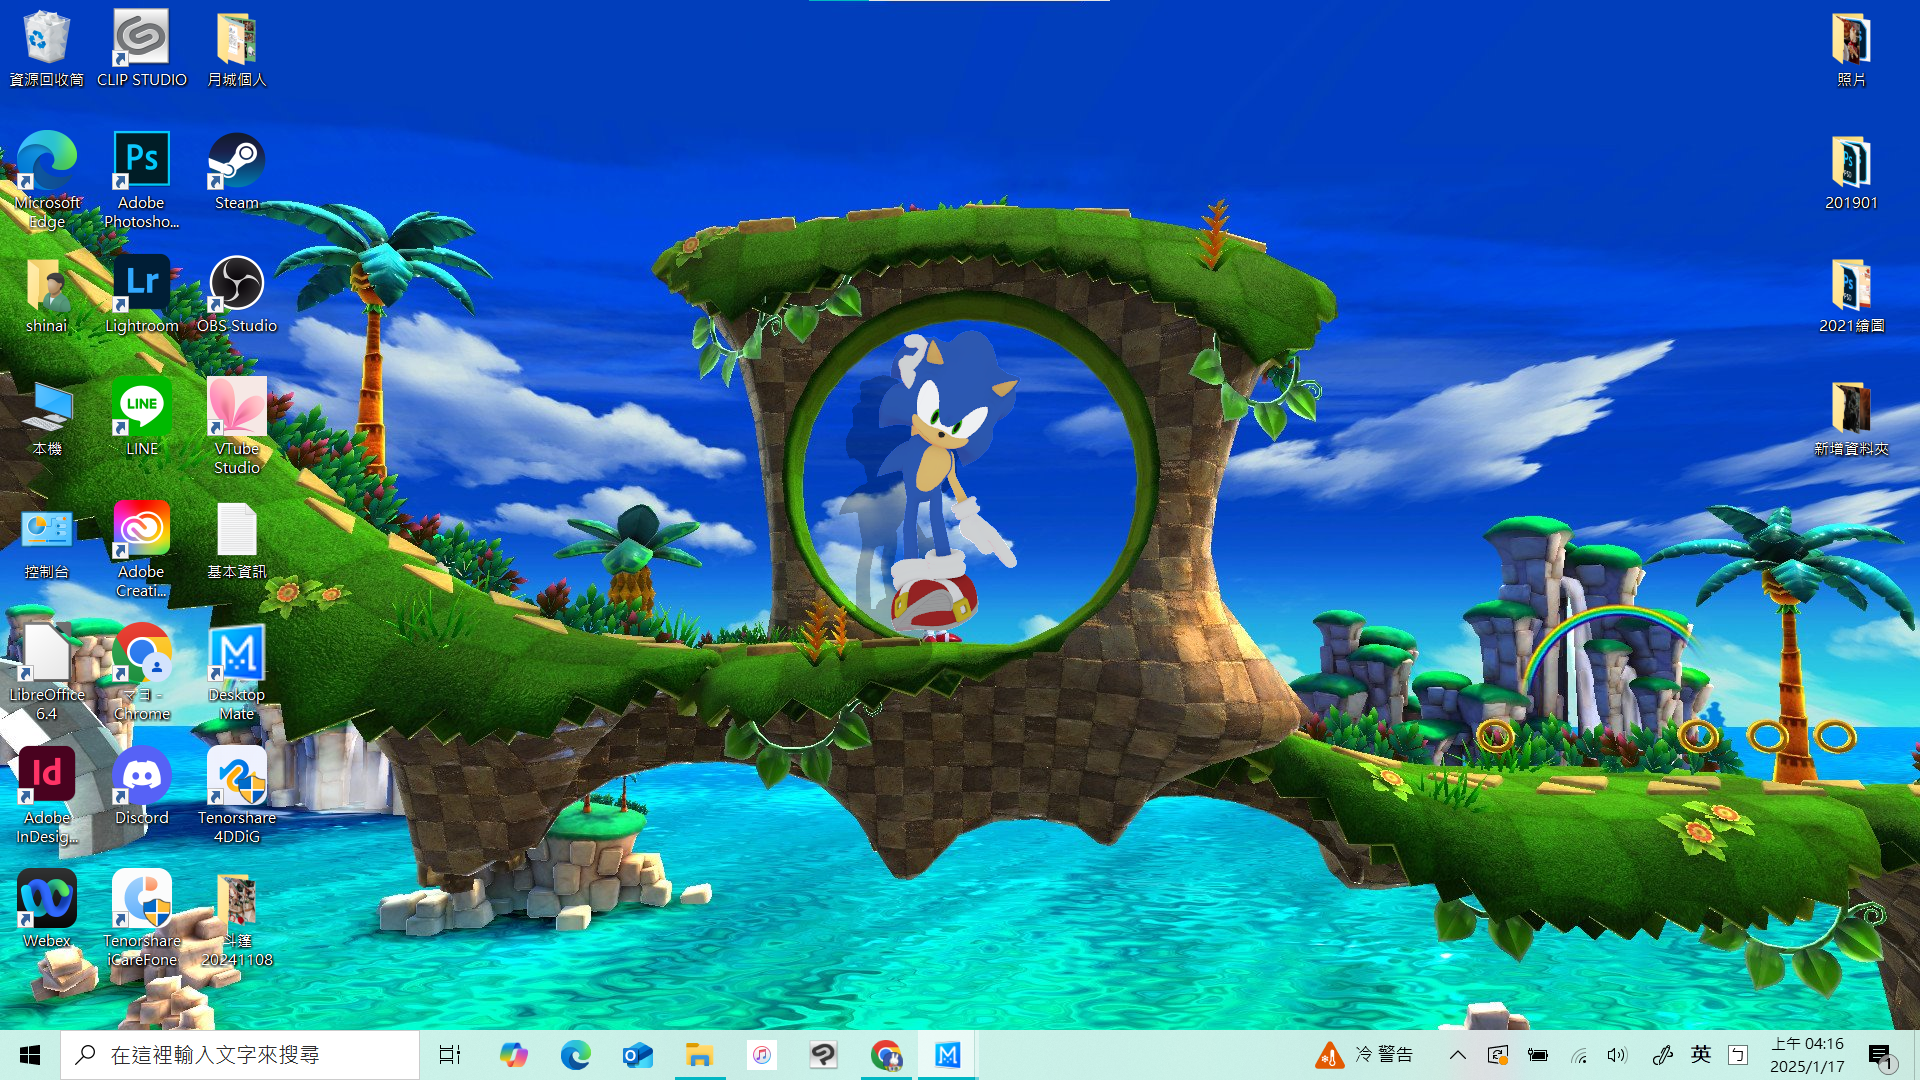Launch Copilot from the taskbar
This screenshot has width=1920, height=1080.
[x=513, y=1055]
